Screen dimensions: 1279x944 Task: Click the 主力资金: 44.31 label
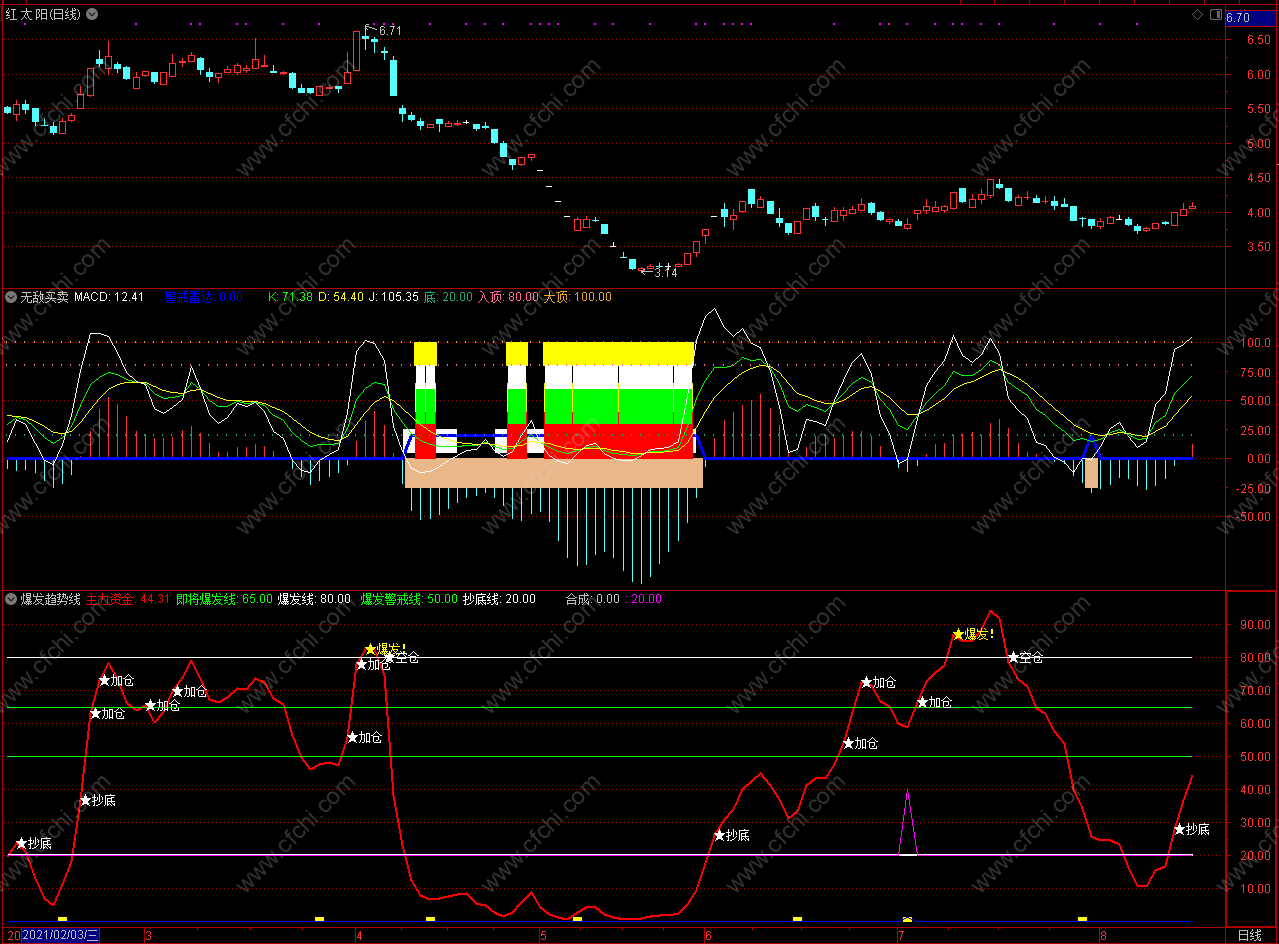pos(128,600)
